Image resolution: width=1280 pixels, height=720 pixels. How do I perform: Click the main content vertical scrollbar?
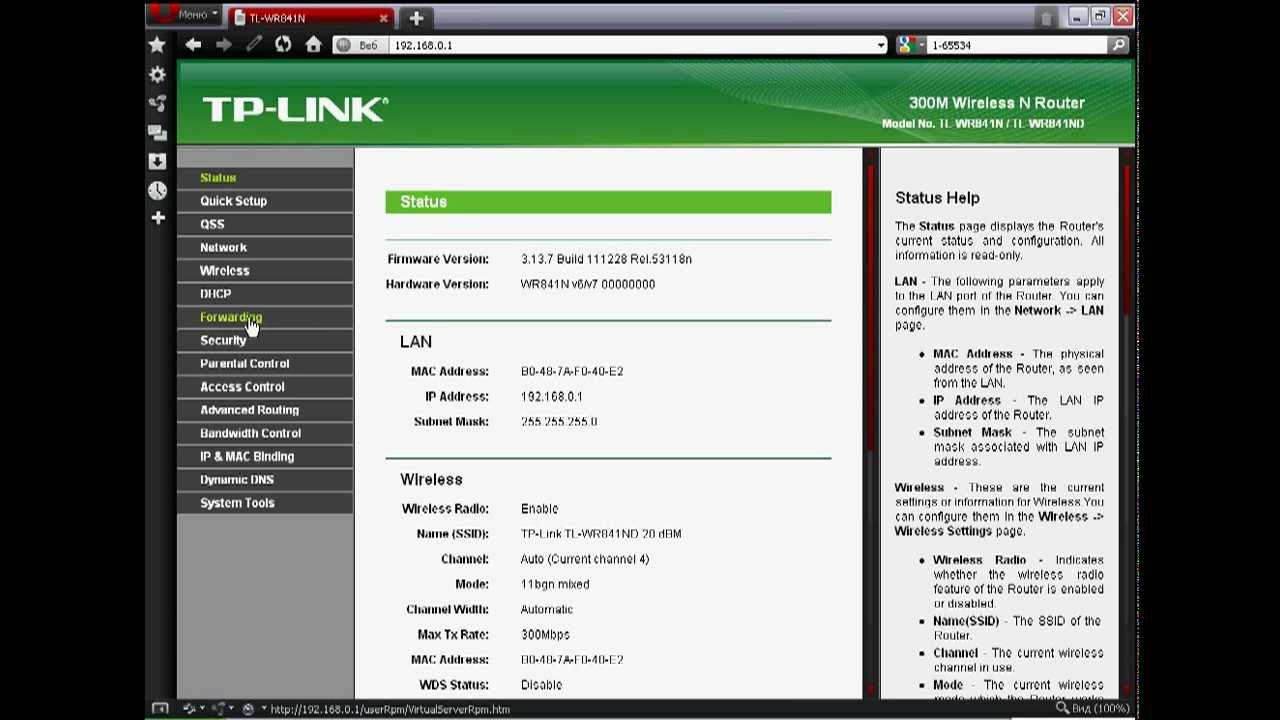[x=871, y=424]
